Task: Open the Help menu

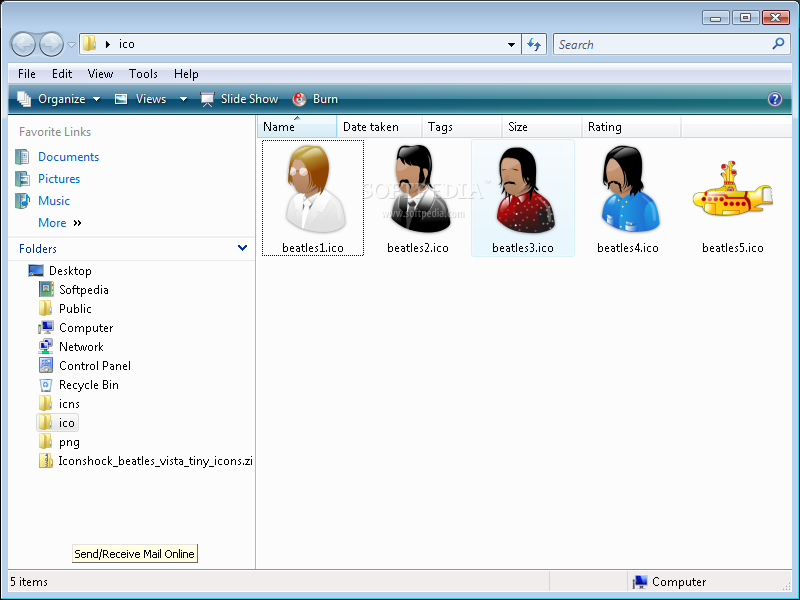Action: coord(186,74)
